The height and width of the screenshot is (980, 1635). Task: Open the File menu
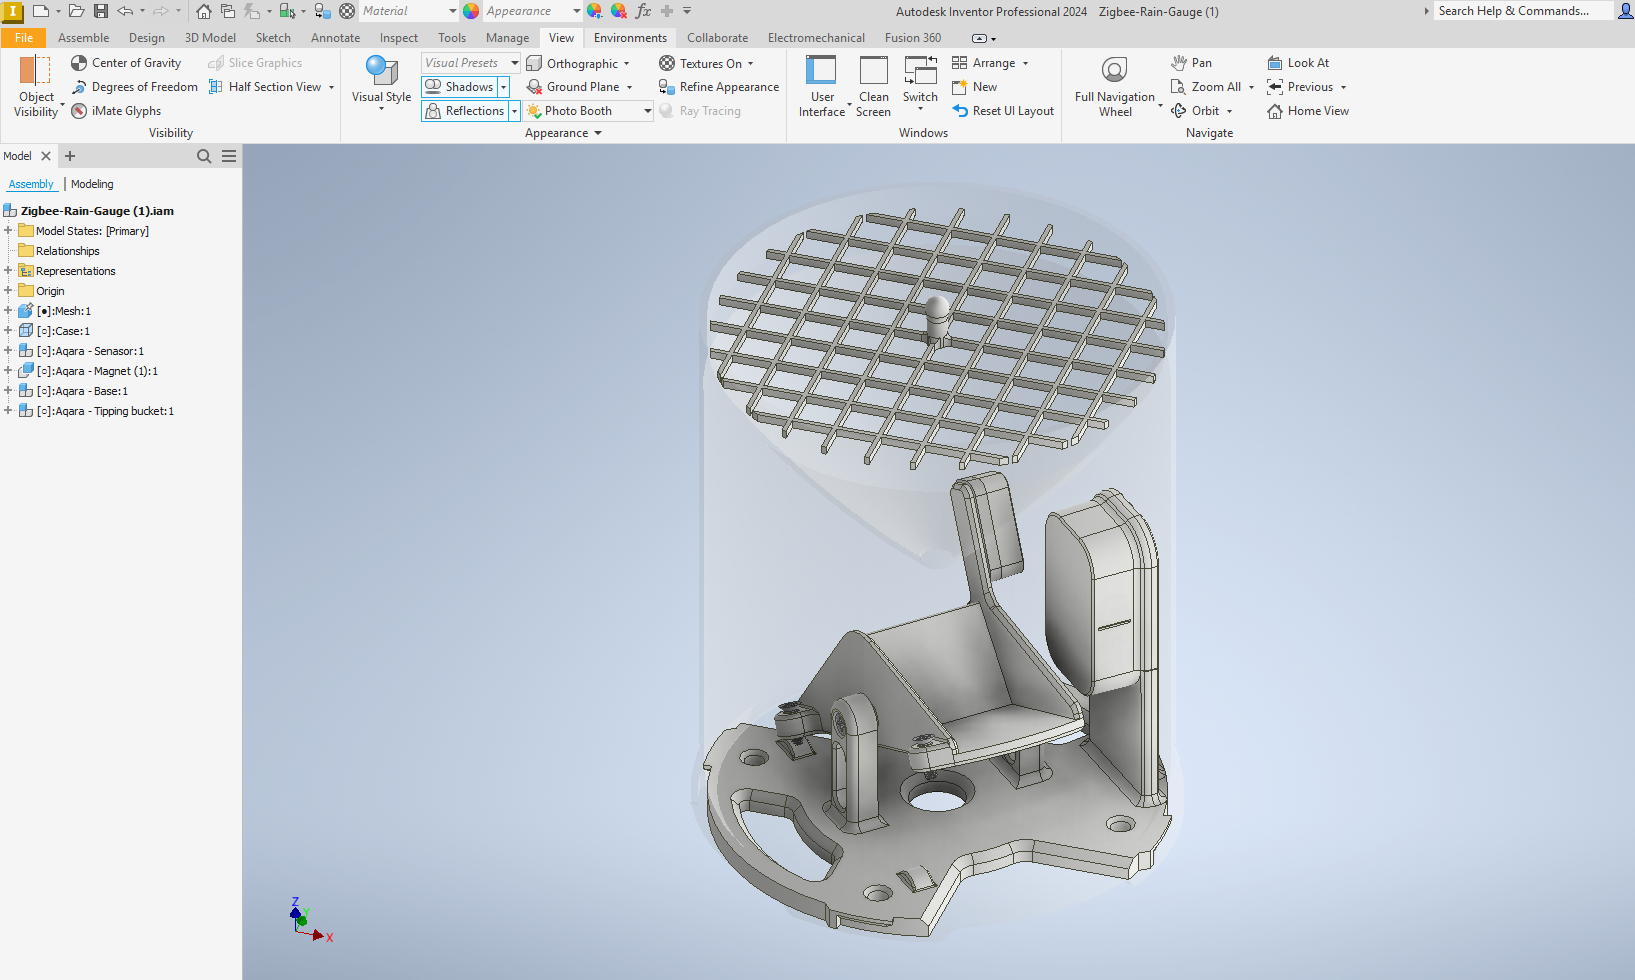(24, 38)
